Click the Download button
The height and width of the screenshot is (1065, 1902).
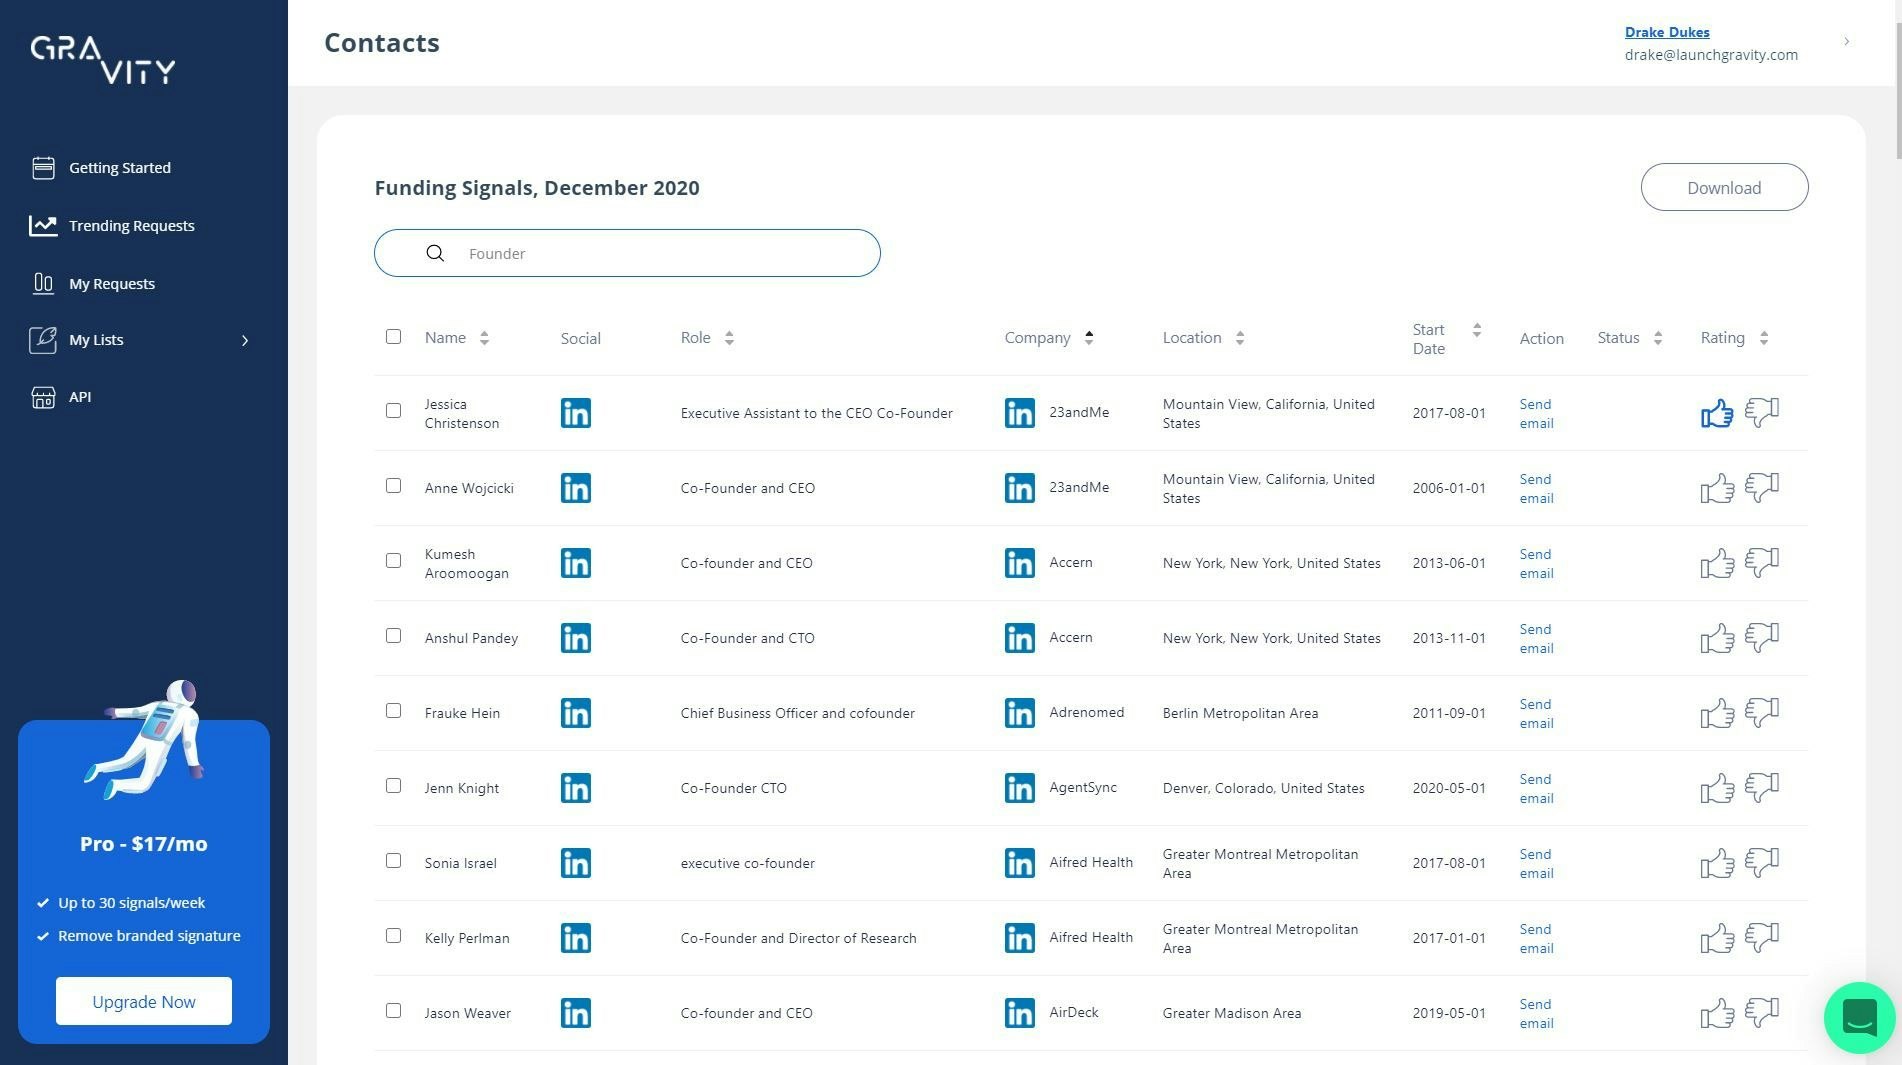pos(1724,187)
